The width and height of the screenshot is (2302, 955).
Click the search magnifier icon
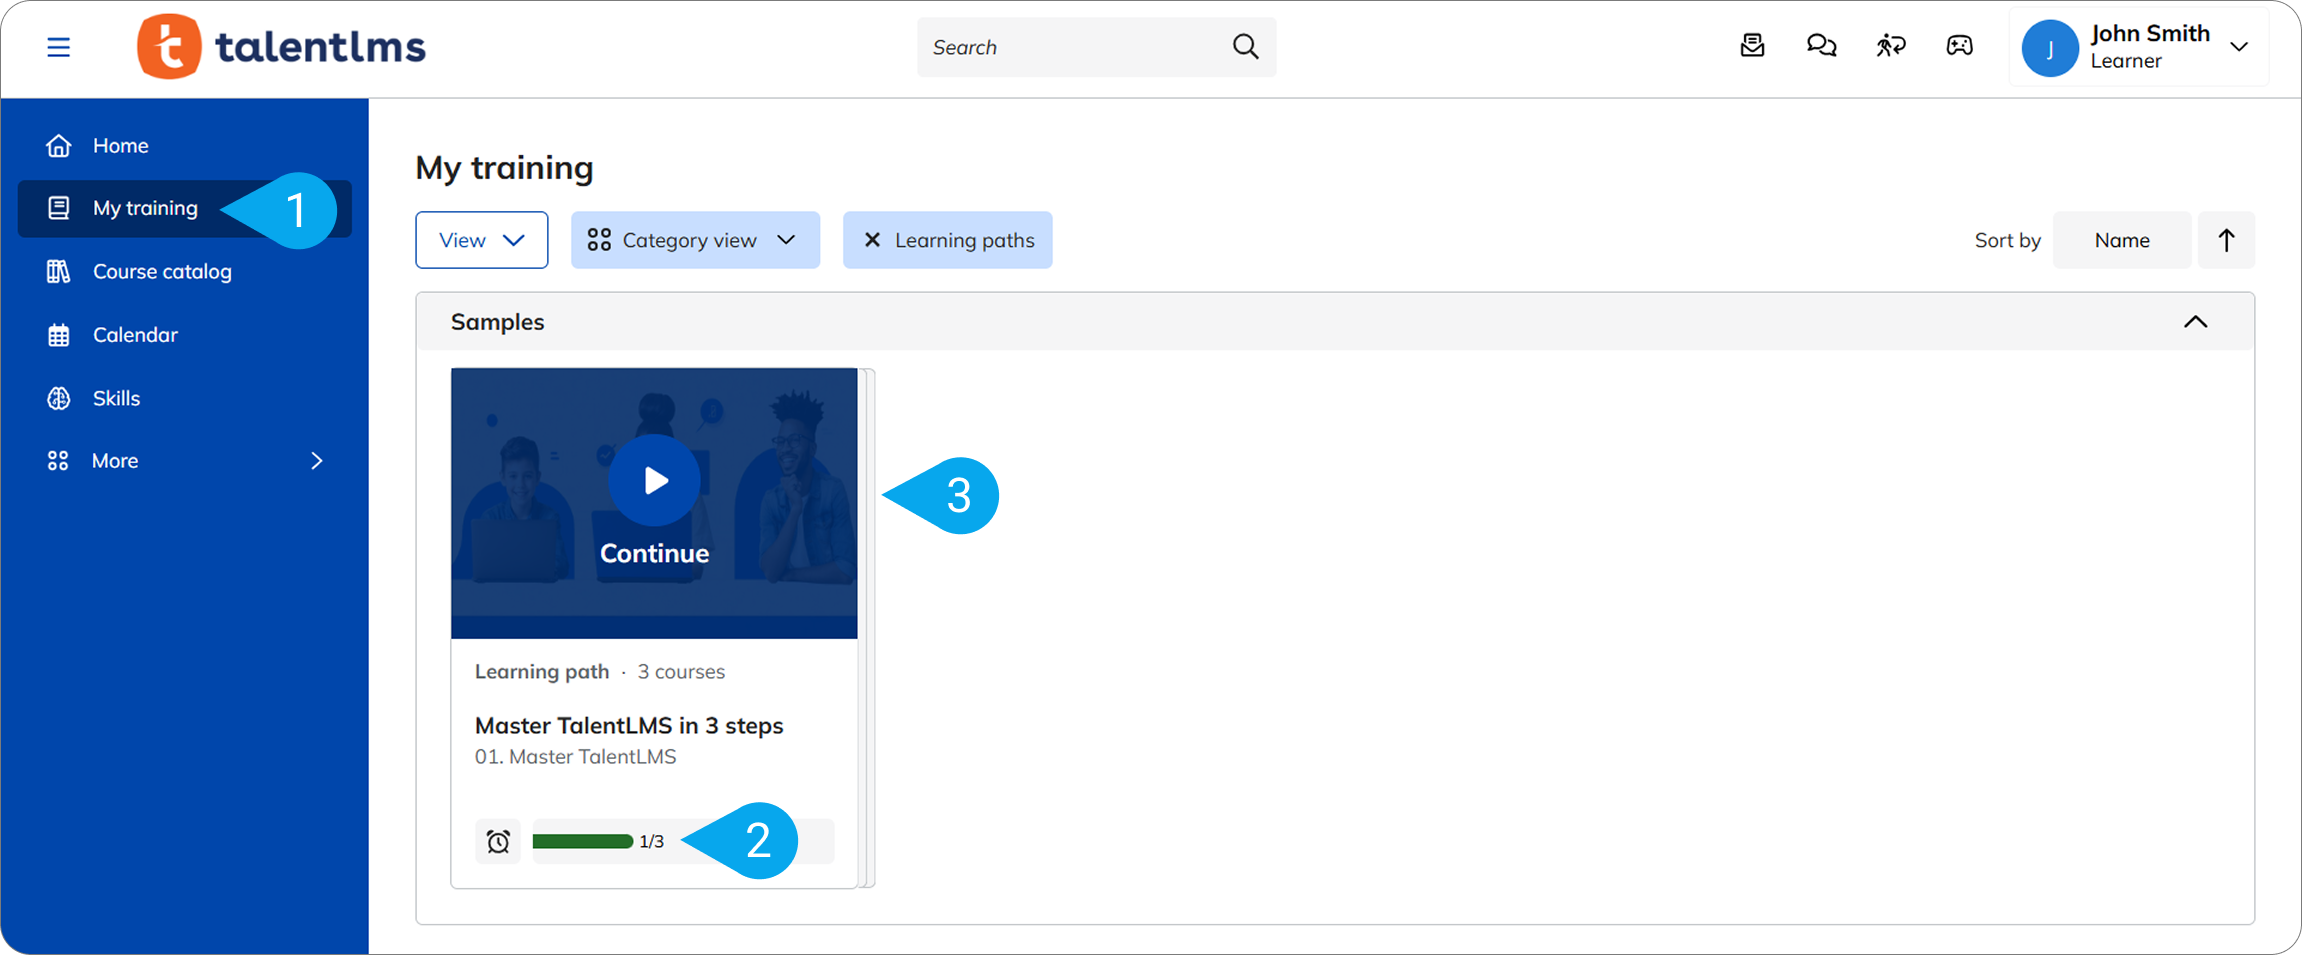pyautogui.click(x=1245, y=46)
